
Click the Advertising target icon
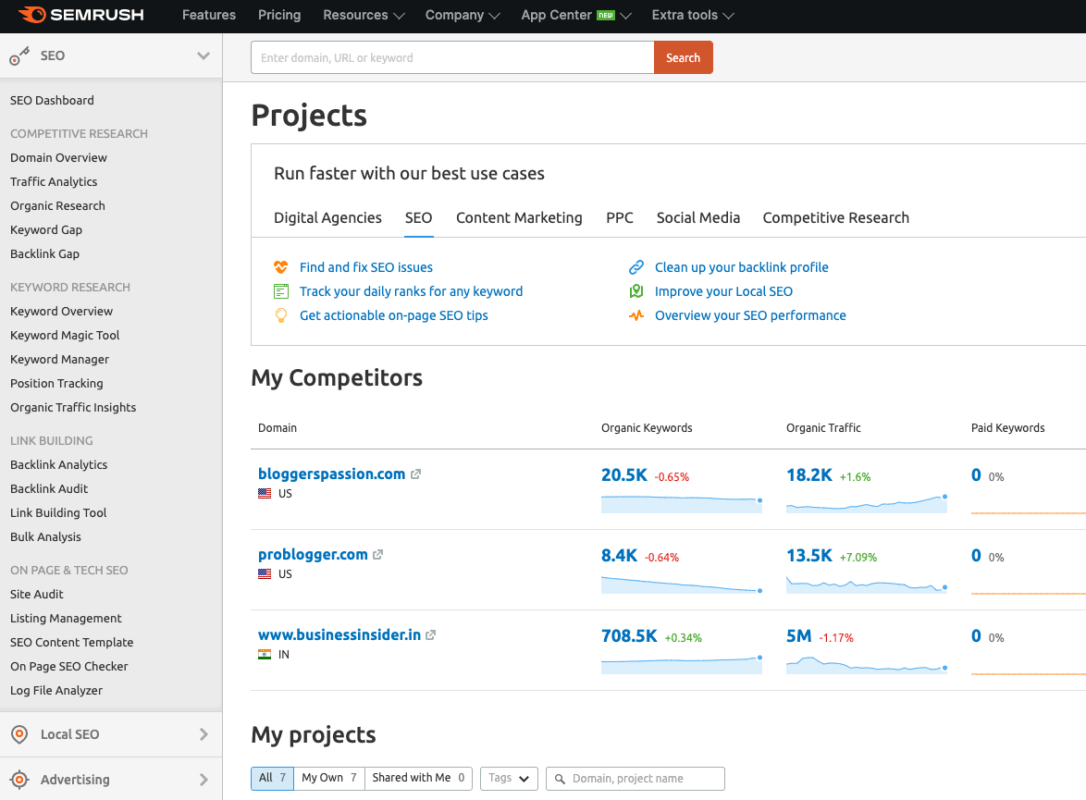[20, 779]
